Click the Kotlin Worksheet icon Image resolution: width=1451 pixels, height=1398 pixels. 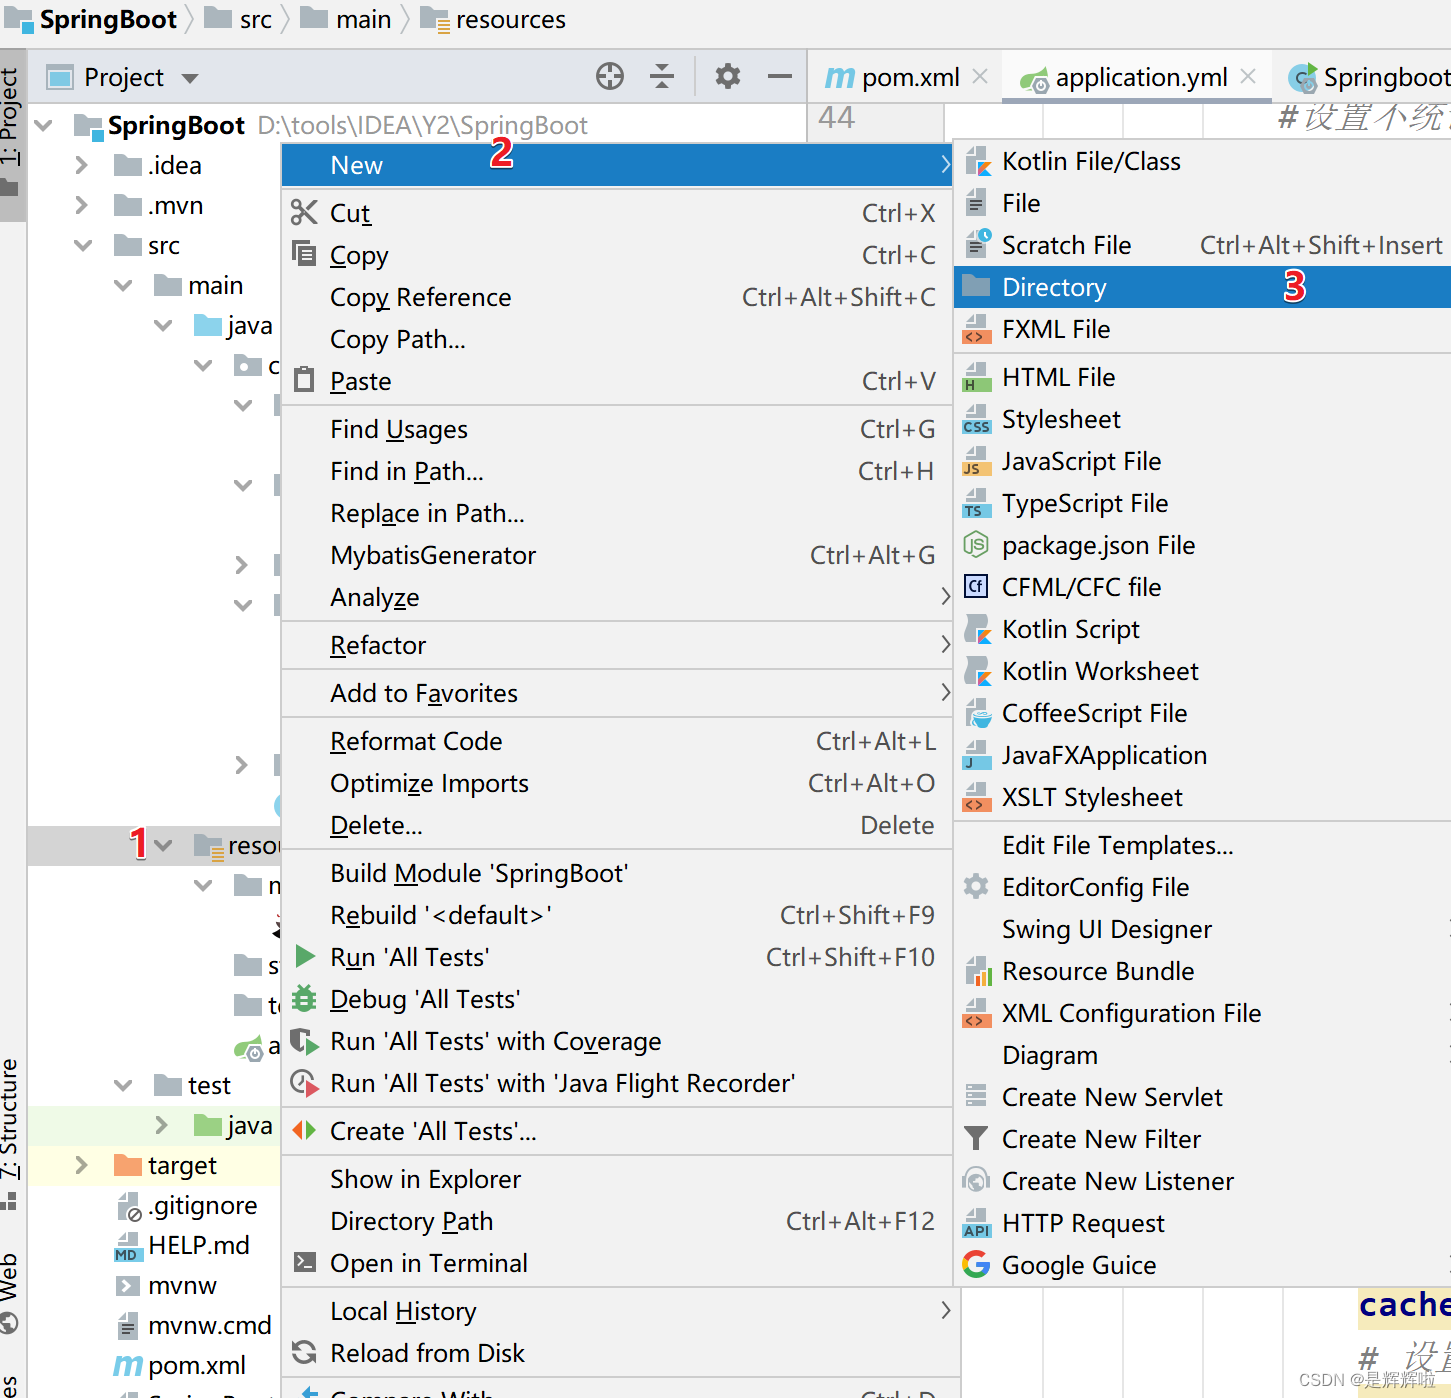[976, 671]
